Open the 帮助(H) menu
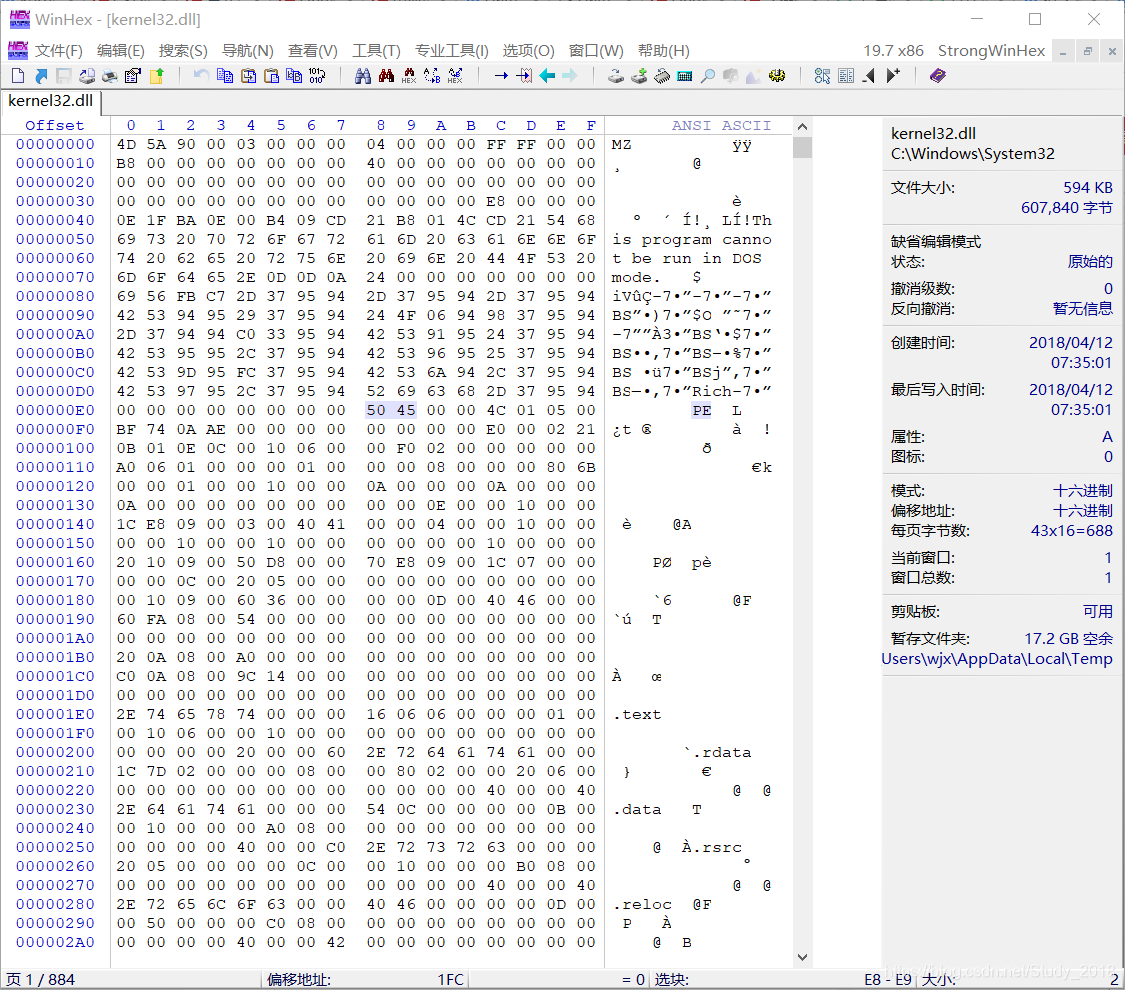 [x=664, y=50]
